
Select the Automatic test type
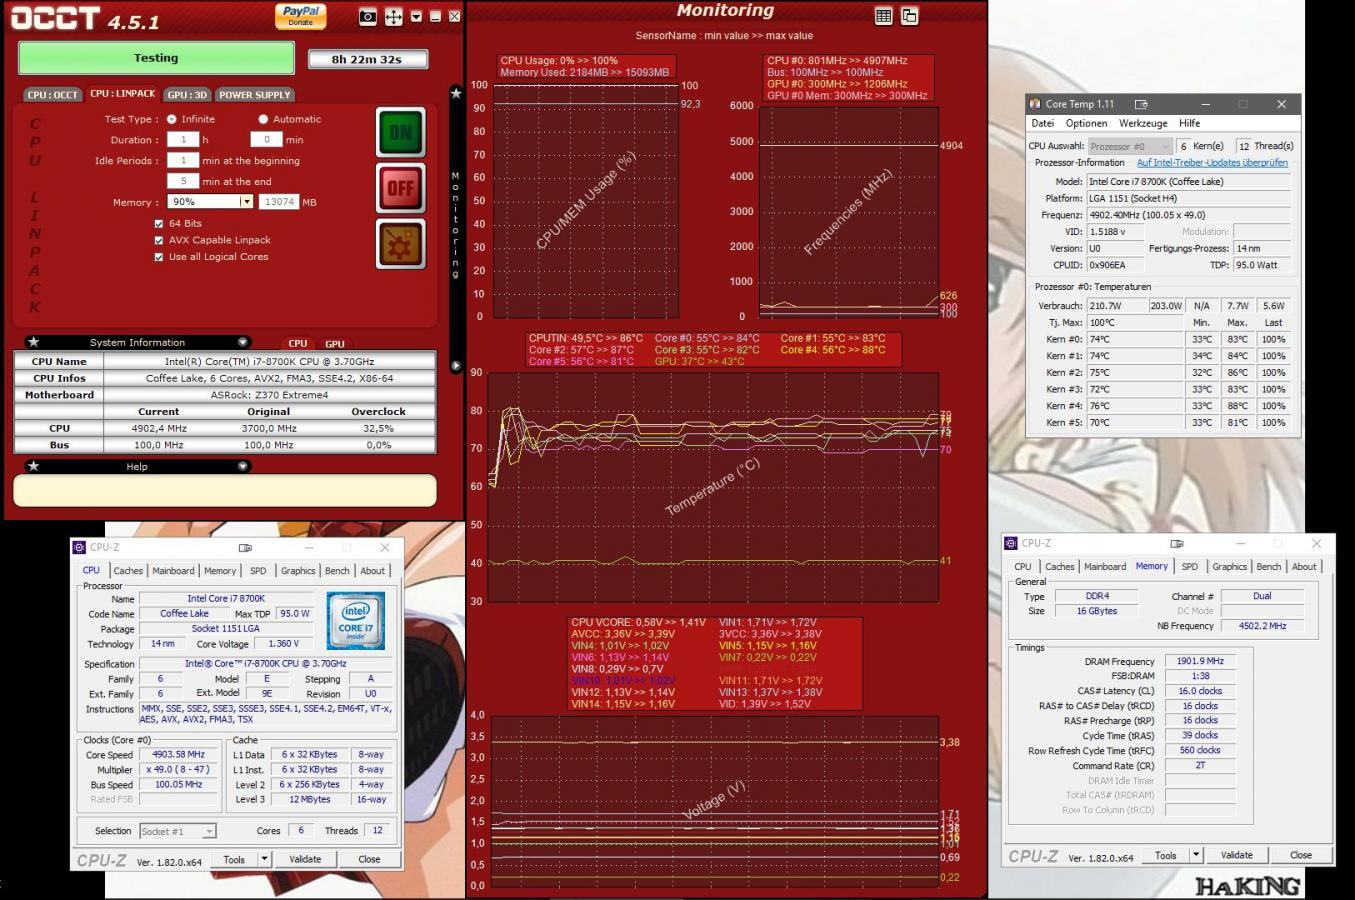click(x=263, y=119)
